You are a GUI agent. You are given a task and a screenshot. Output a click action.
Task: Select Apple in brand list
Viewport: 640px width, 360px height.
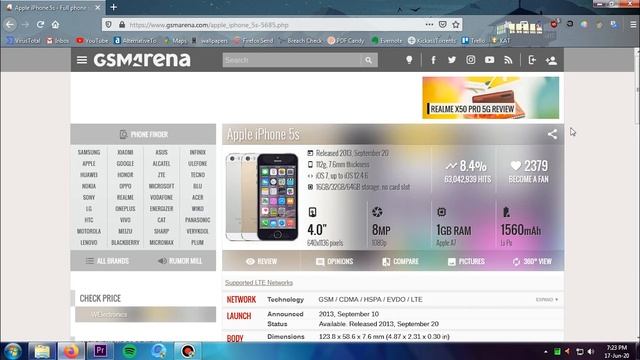89,164
